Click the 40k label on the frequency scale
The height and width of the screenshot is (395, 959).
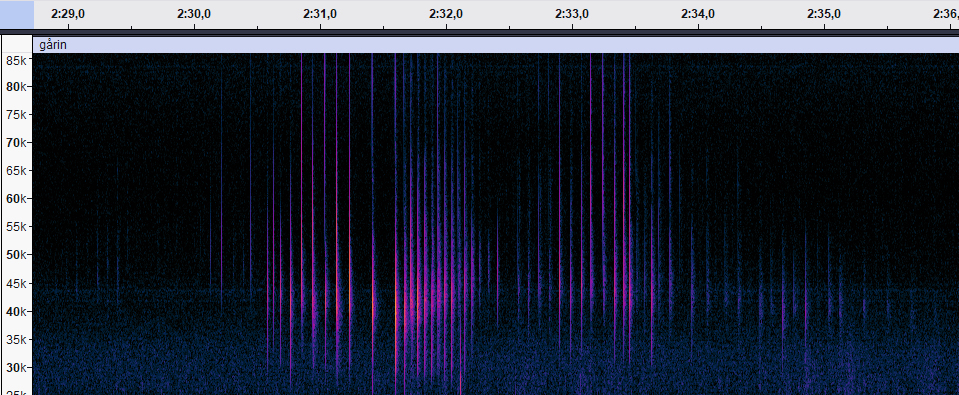click(16, 312)
